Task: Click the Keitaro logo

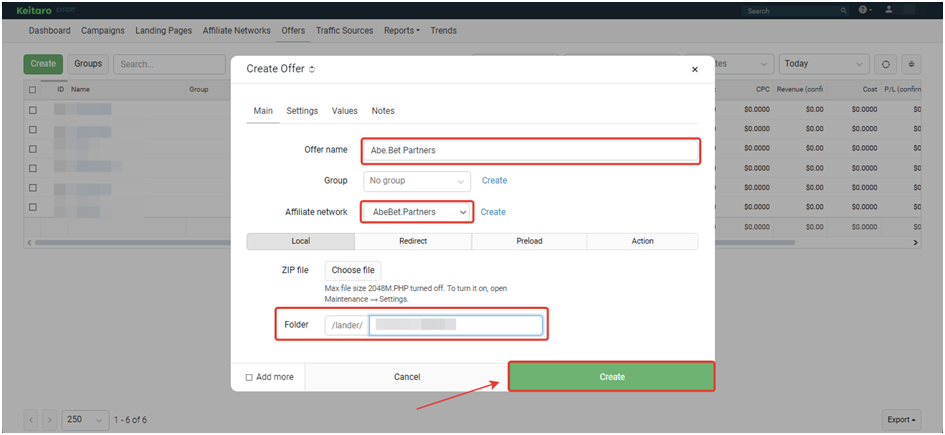Action: pos(34,11)
